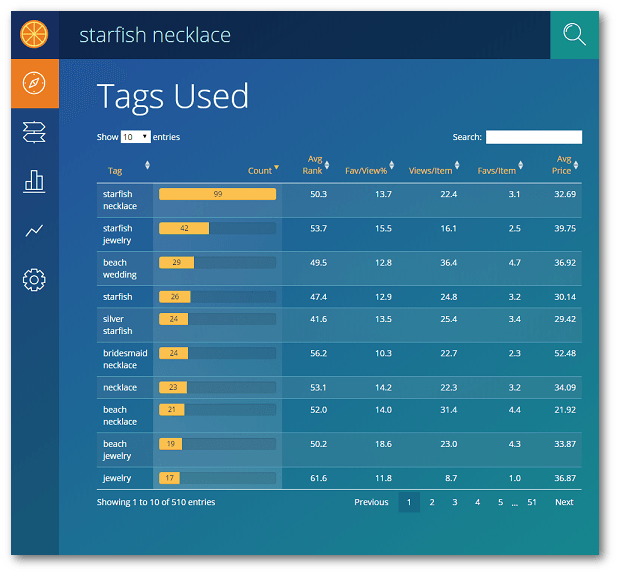The image size is (618, 574).
Task: Click Views/Item value 36.4
Action: click(x=449, y=263)
